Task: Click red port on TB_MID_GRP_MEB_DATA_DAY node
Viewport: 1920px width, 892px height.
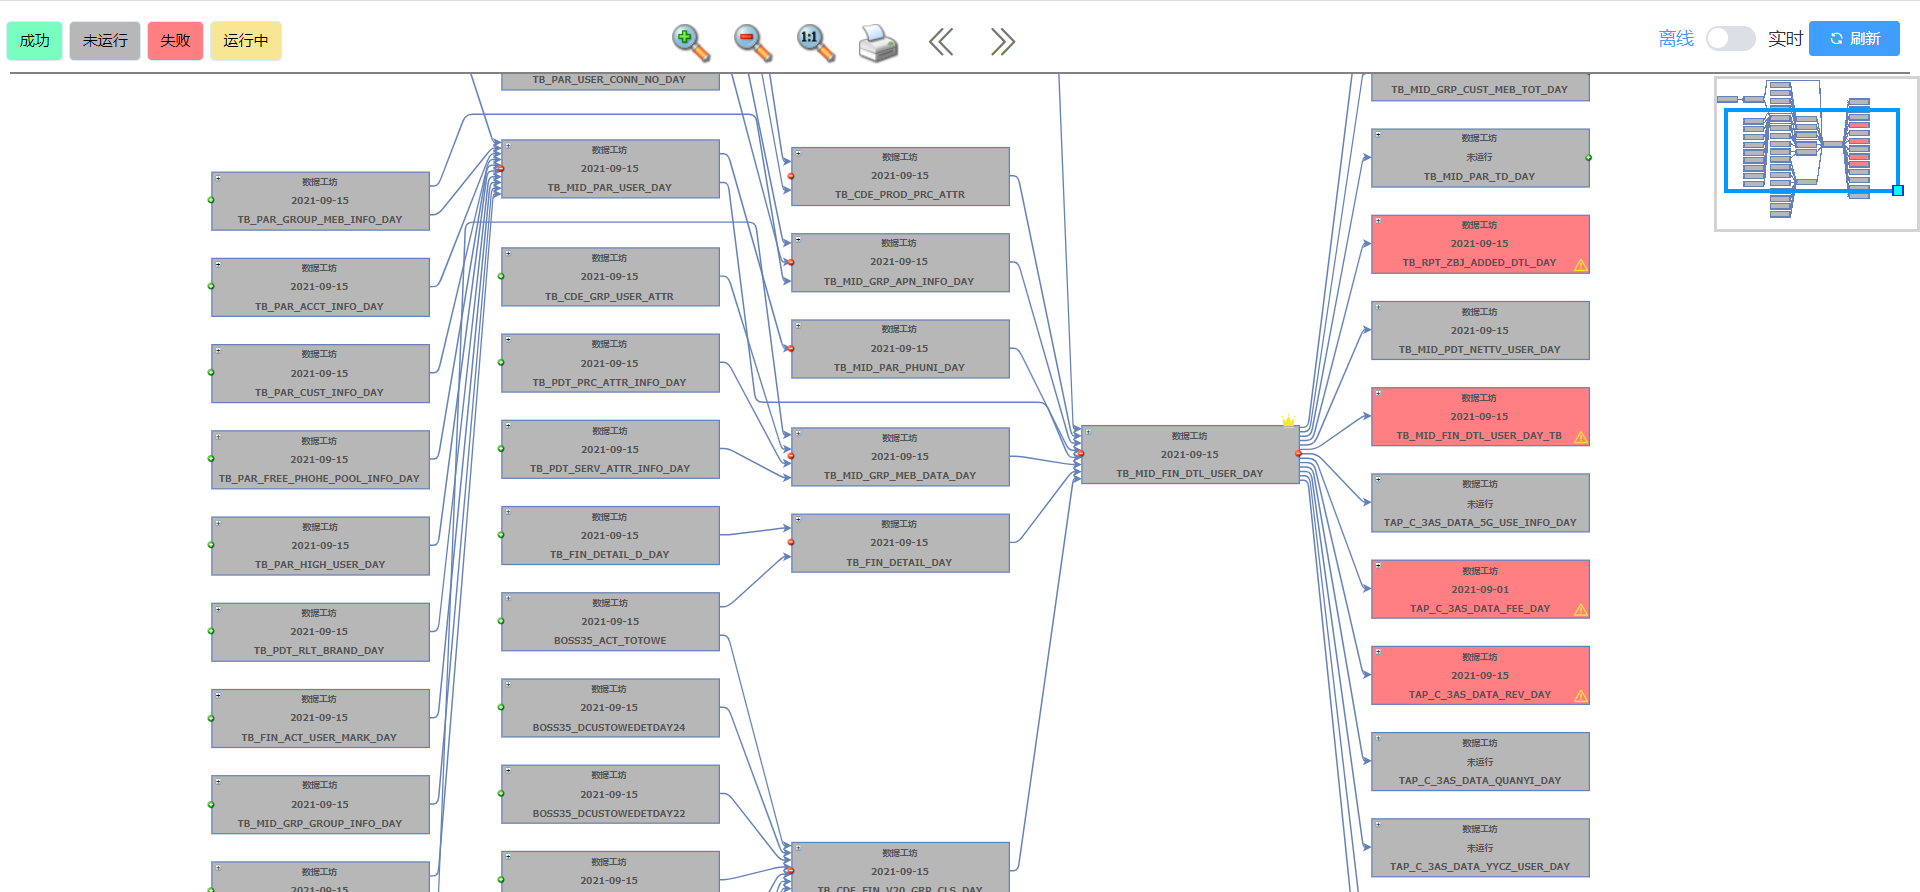Action: point(791,456)
